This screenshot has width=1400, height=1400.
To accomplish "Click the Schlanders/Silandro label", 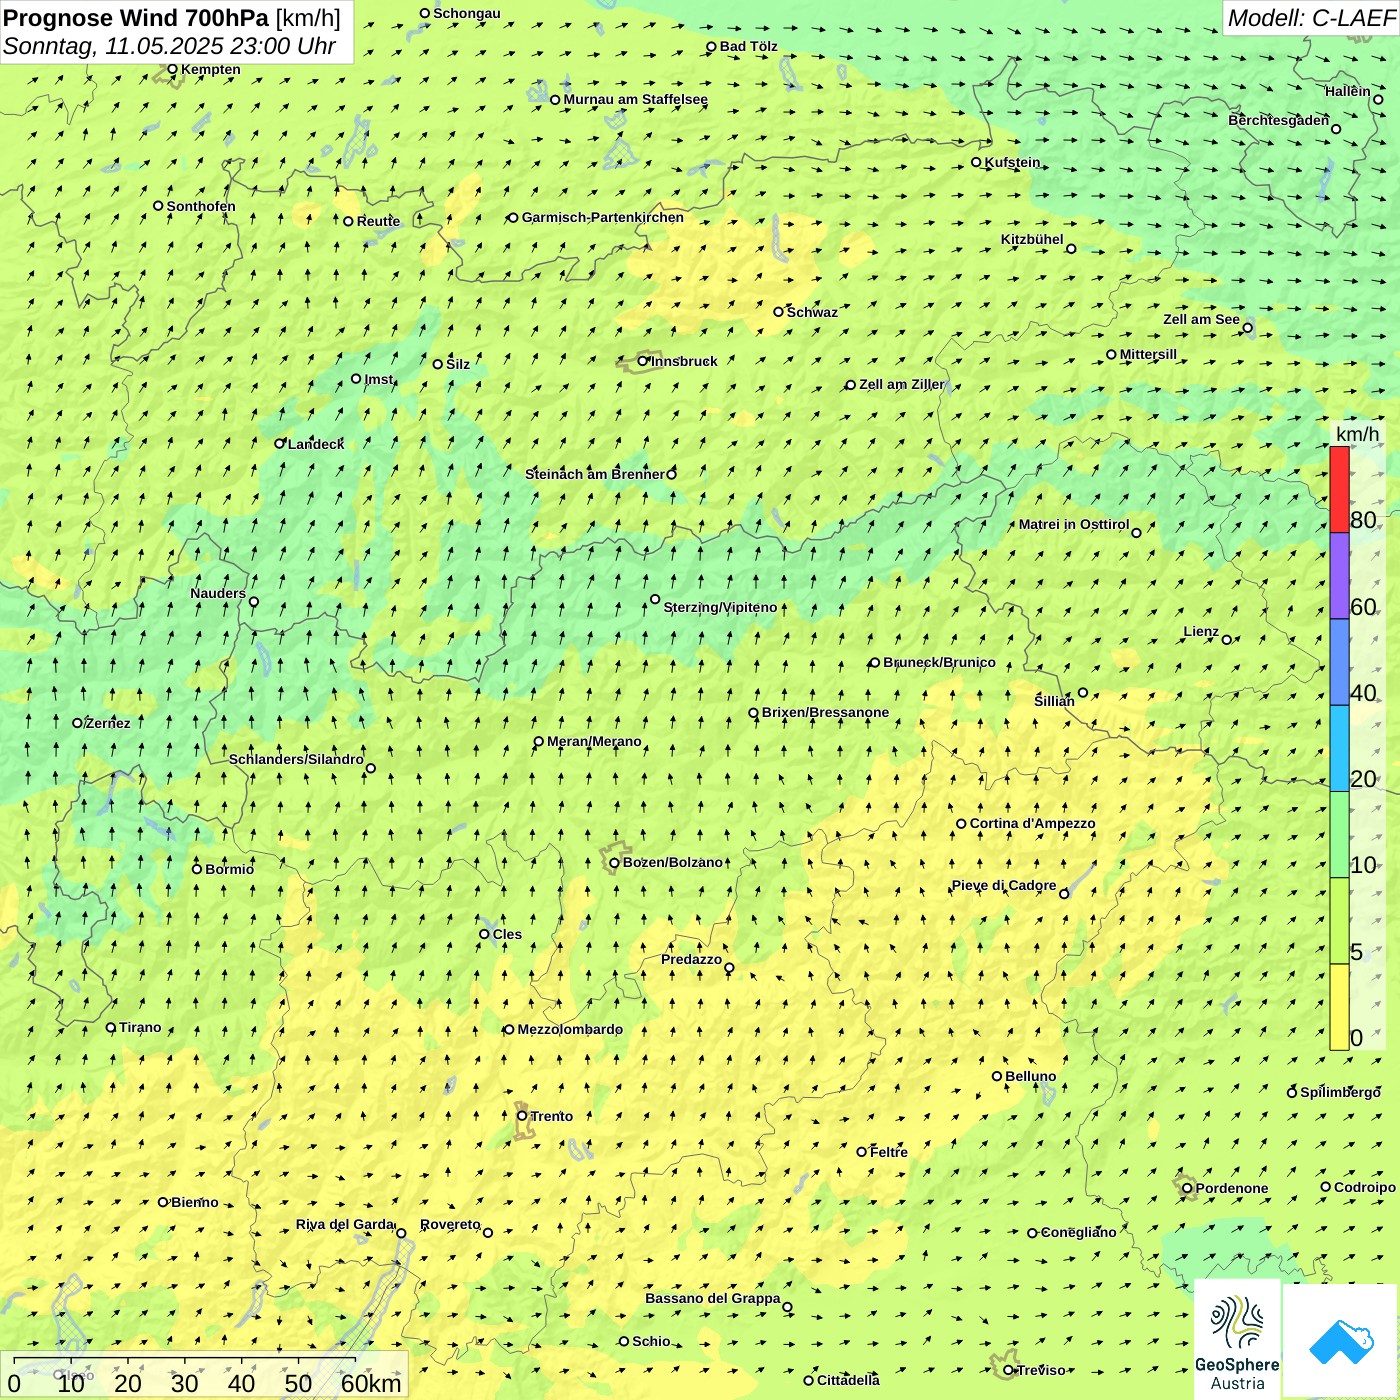I will (296, 759).
